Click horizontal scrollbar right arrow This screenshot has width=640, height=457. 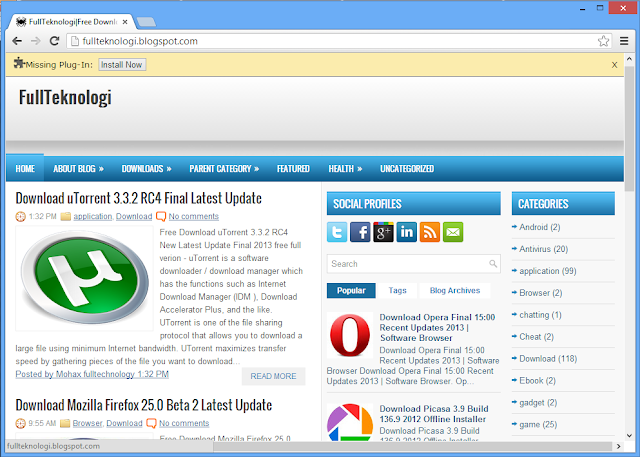618,446
